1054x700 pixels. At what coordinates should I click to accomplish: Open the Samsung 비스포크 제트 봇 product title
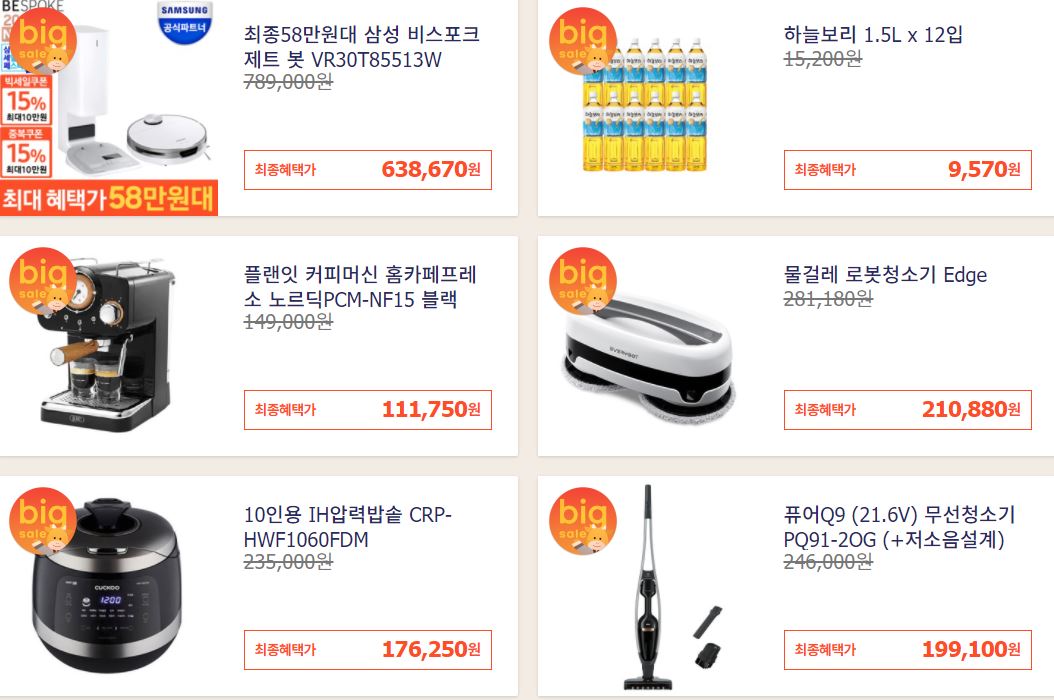pos(362,46)
